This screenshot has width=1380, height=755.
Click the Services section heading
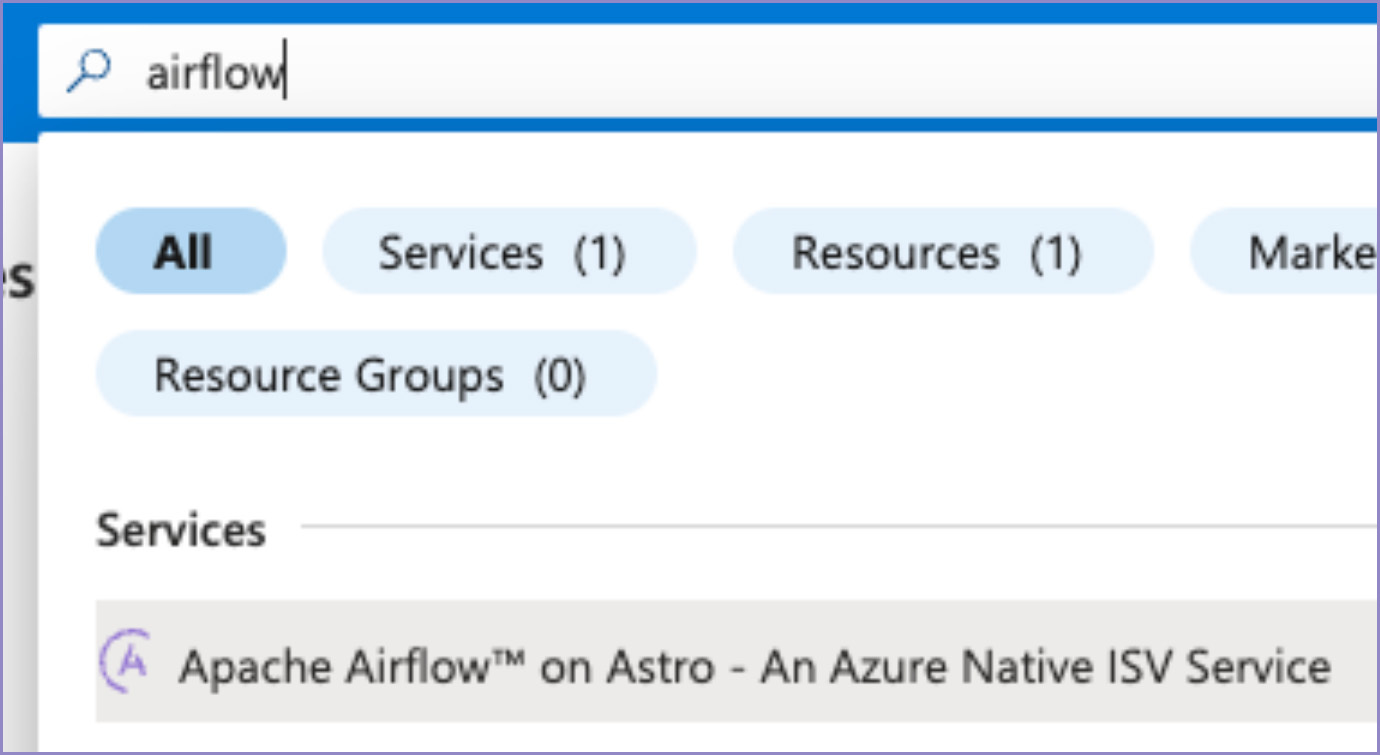coord(181,530)
